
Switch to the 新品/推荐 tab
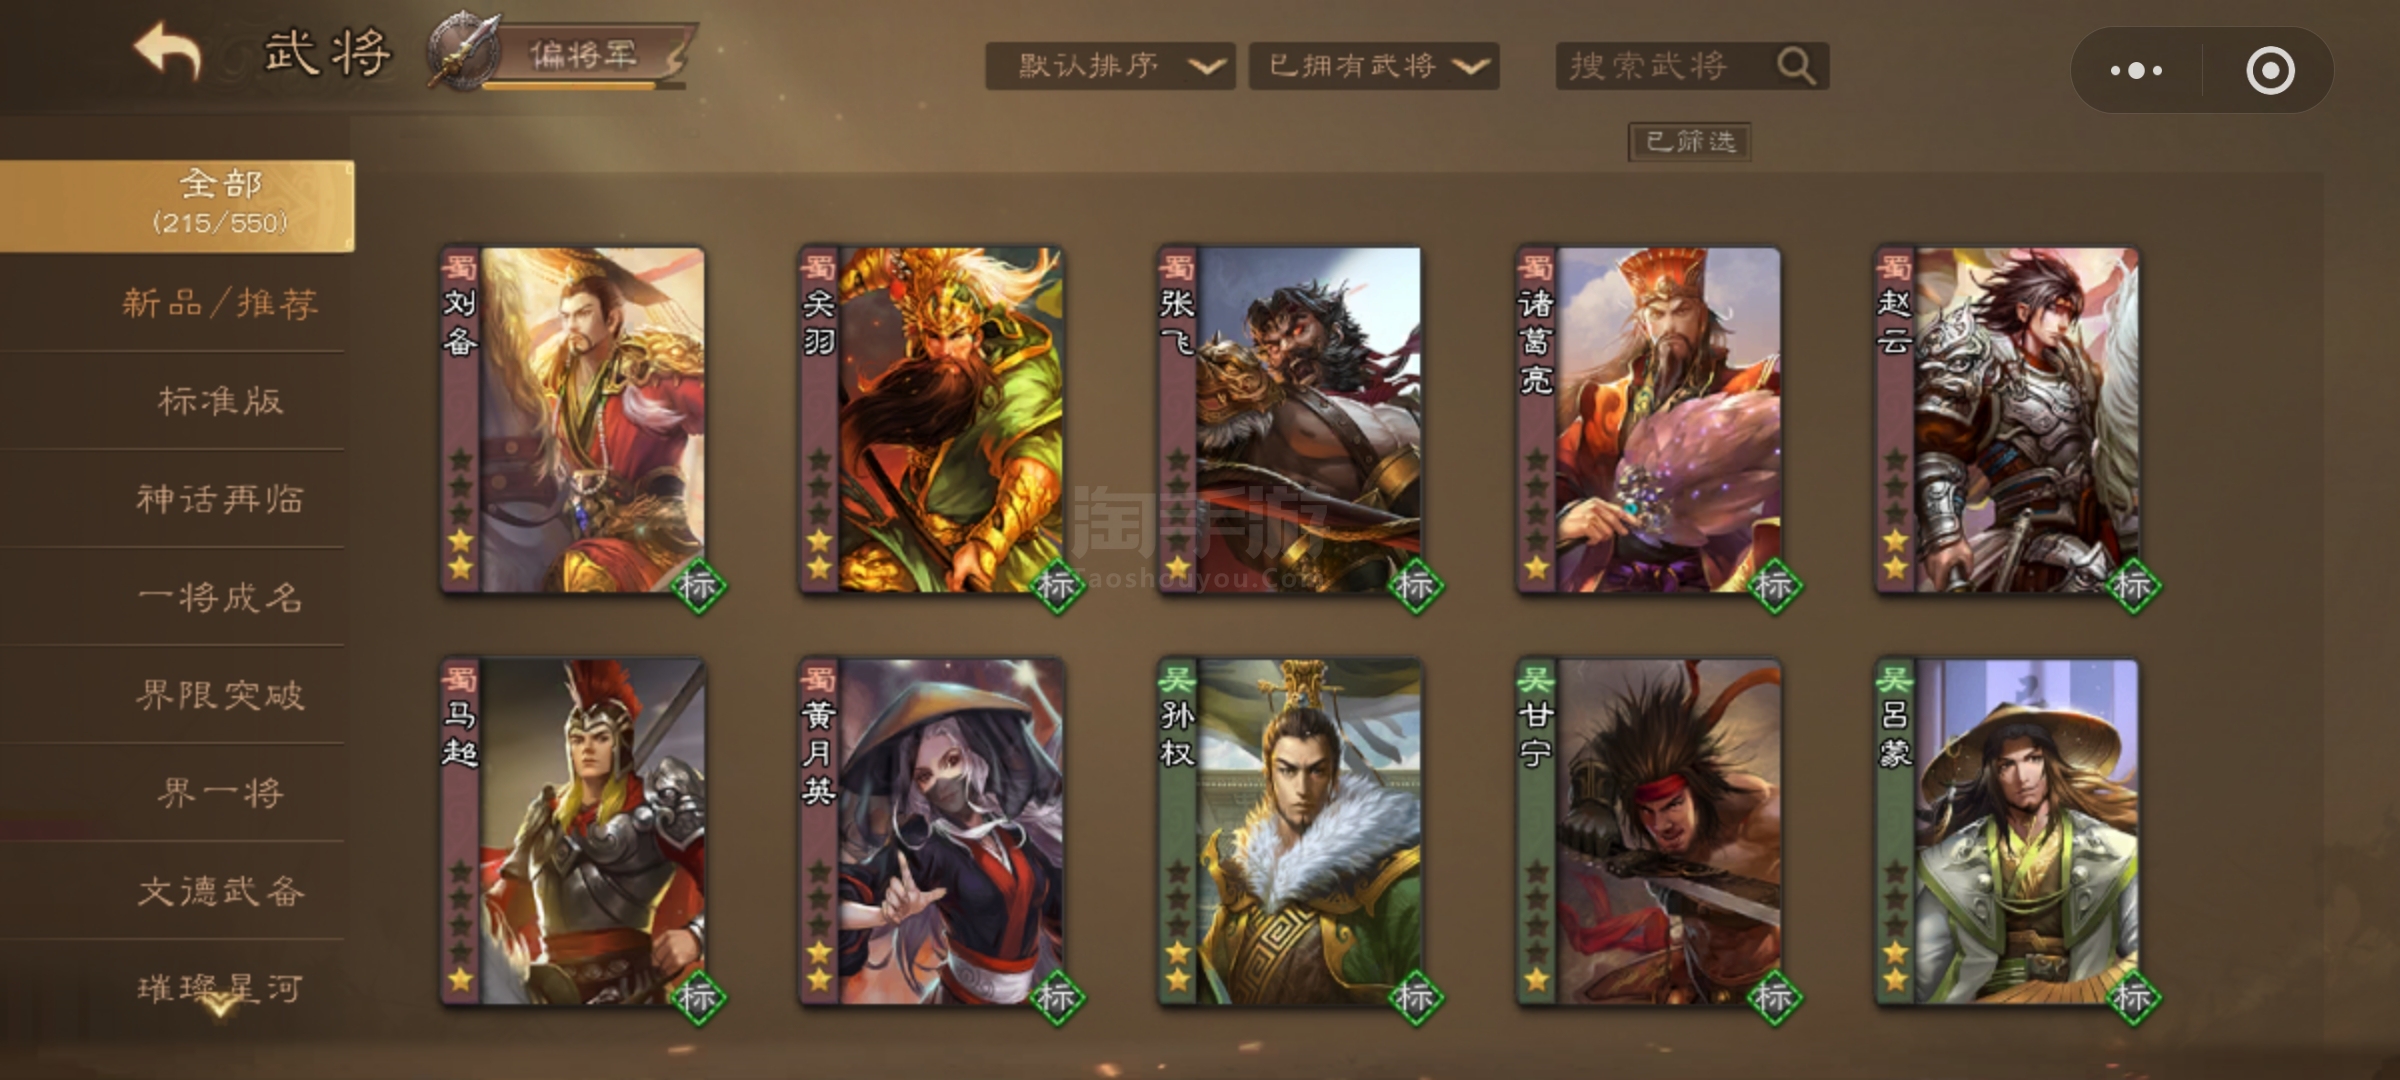[220, 303]
